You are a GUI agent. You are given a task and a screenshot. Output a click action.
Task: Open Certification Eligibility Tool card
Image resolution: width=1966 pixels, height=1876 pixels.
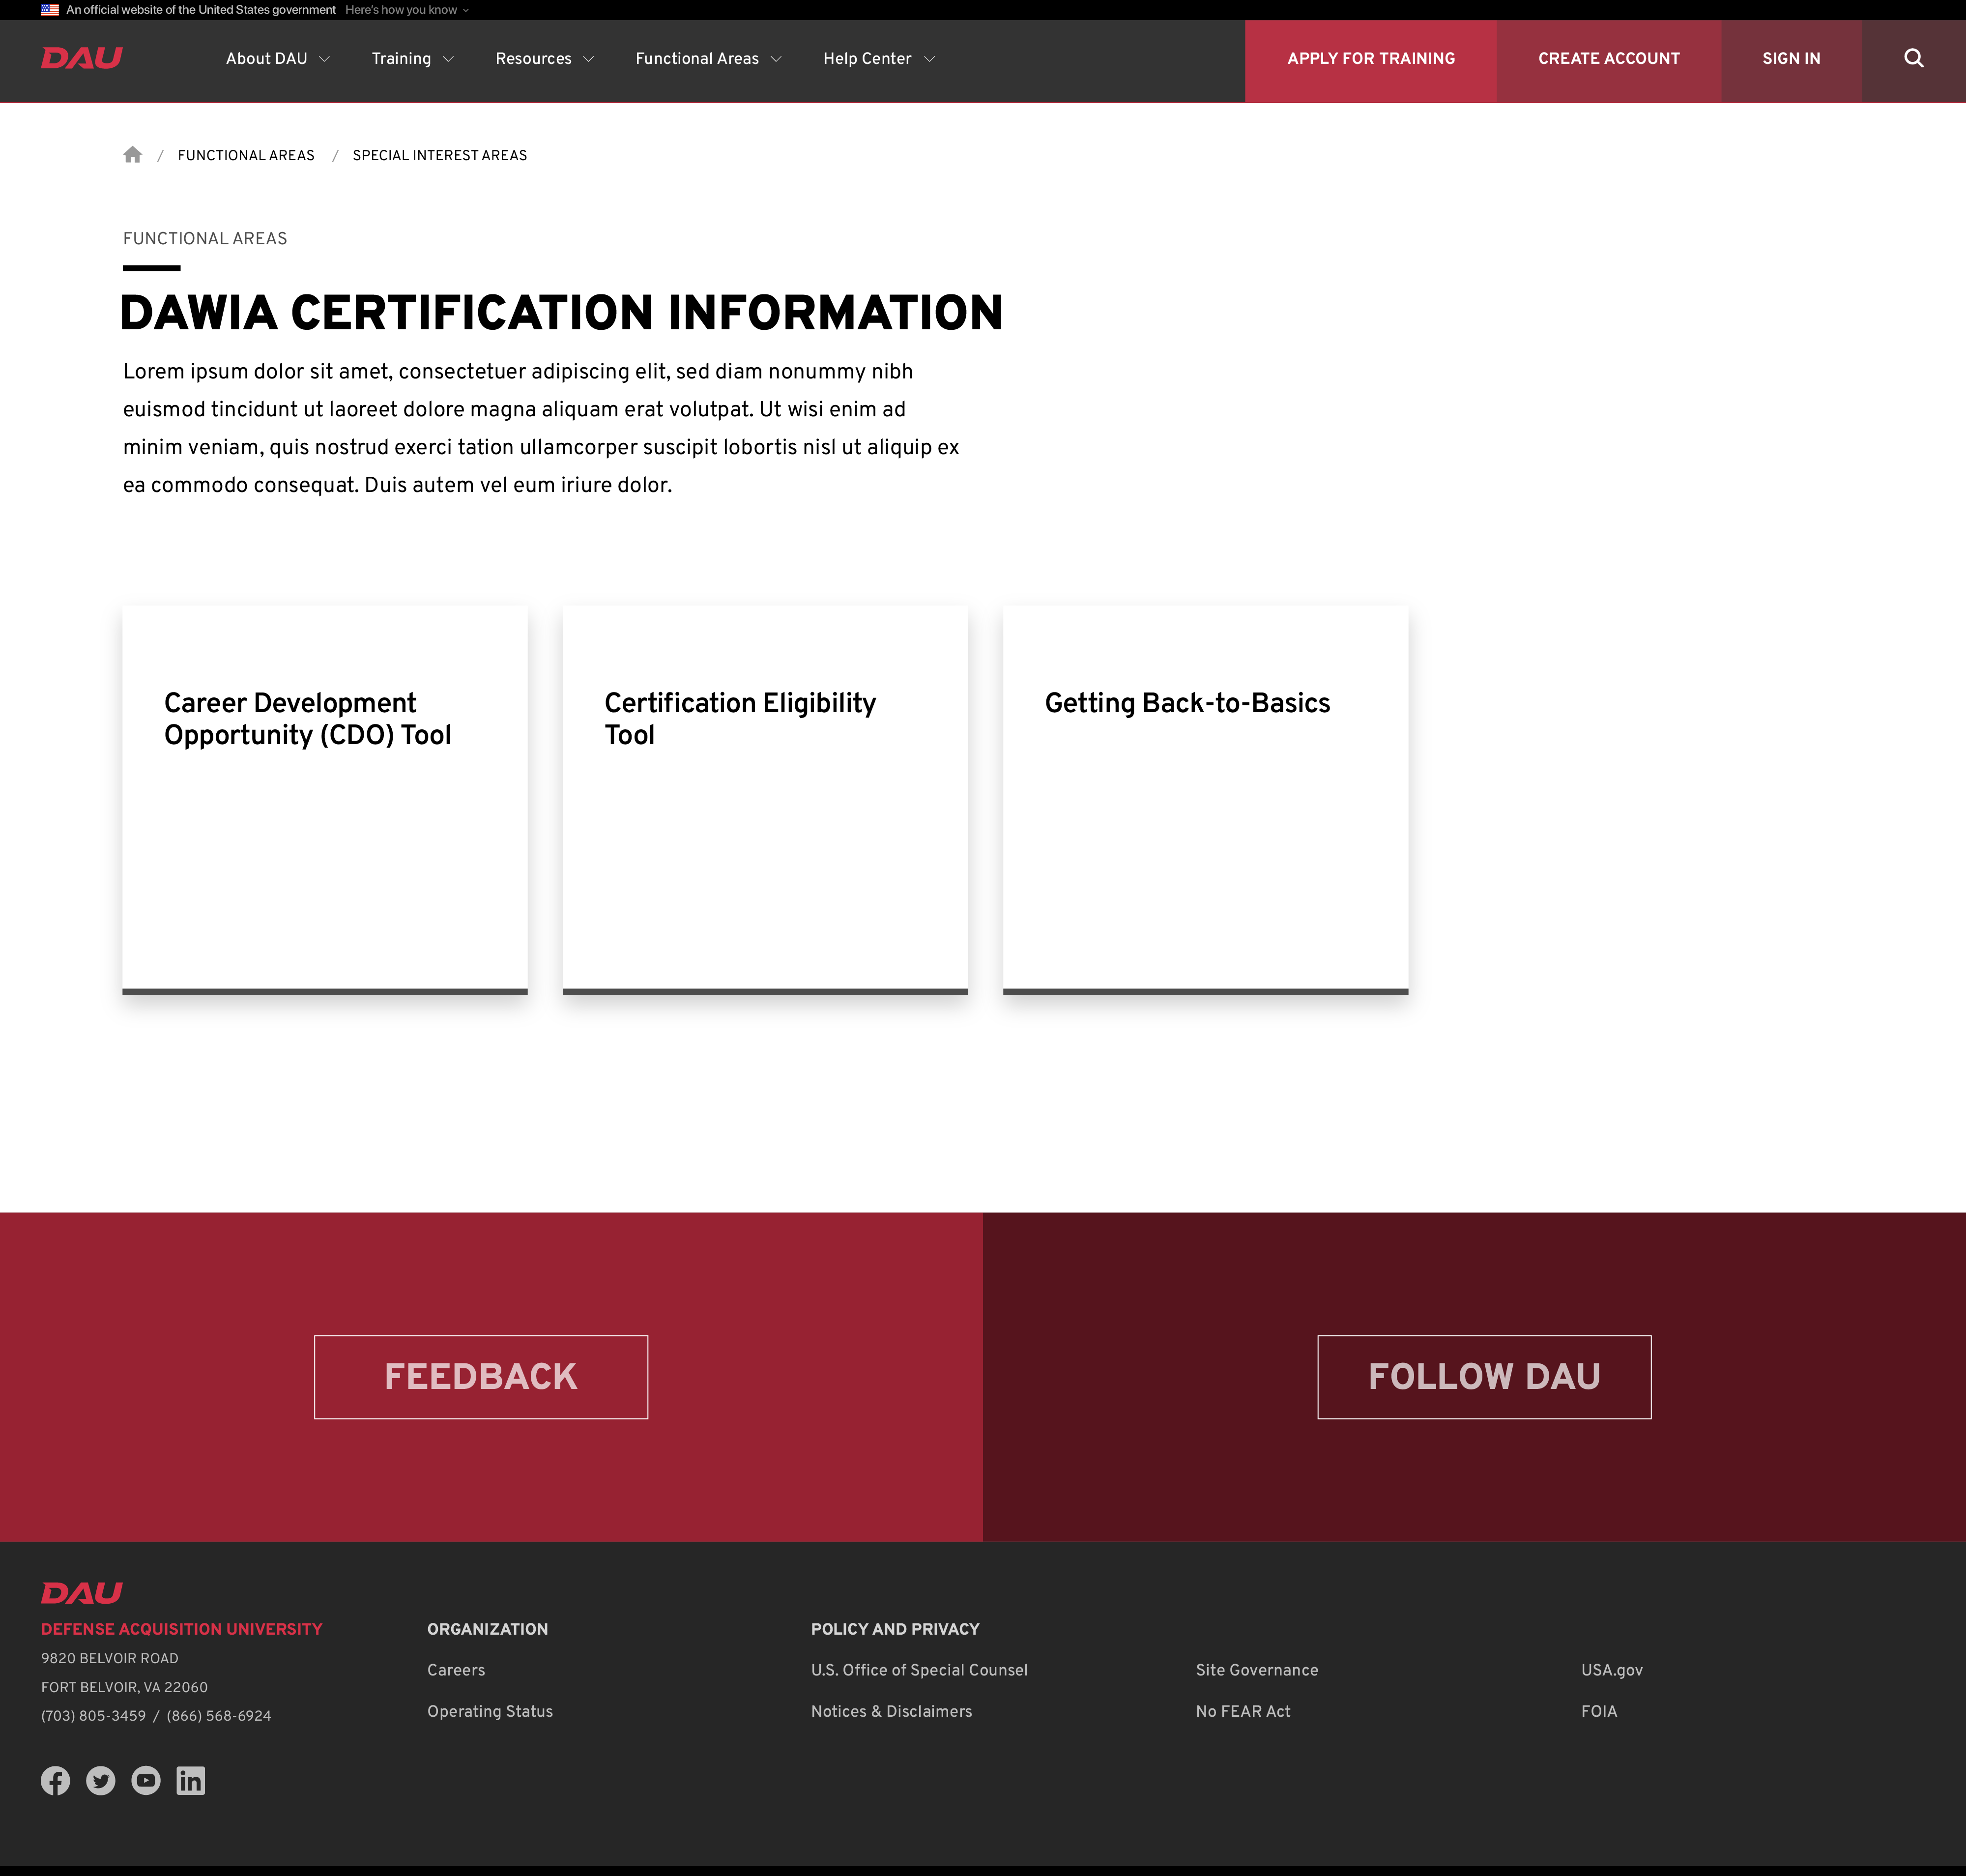click(765, 800)
